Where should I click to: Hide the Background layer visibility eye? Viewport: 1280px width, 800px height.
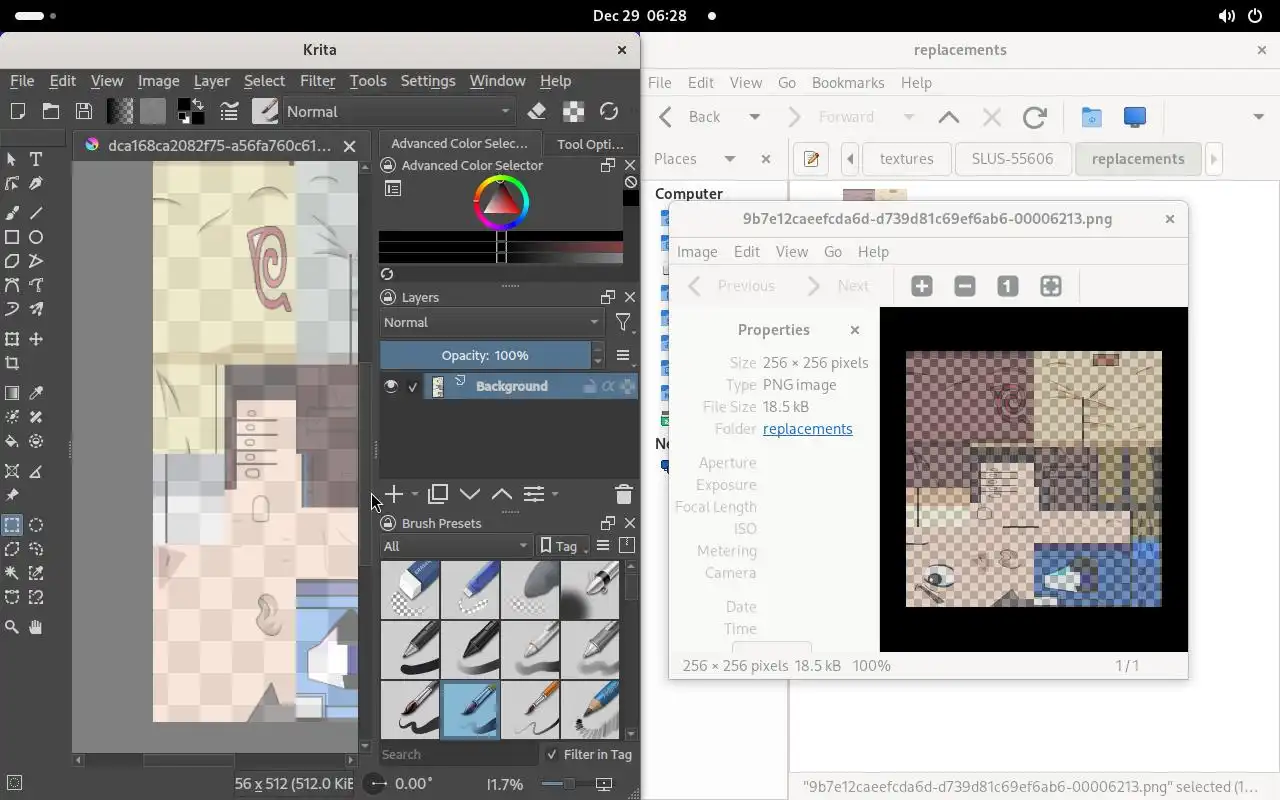point(391,386)
